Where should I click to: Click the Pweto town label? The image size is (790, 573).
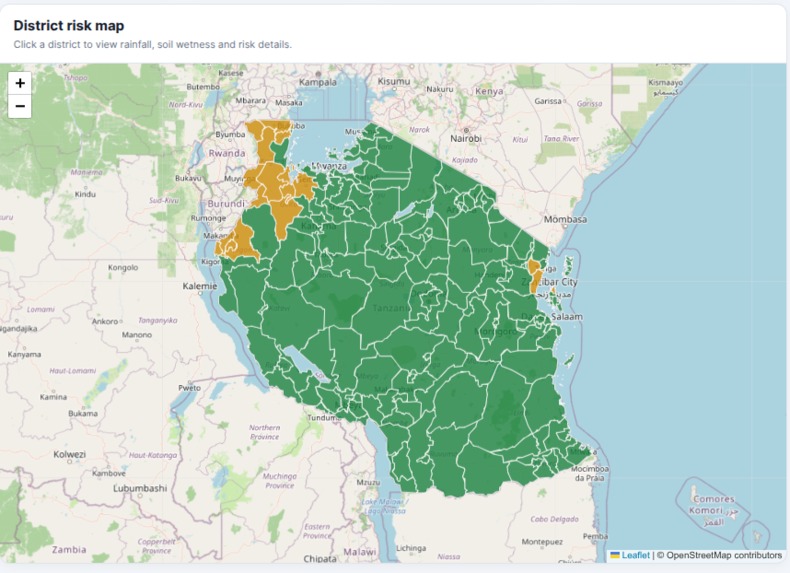point(189,388)
